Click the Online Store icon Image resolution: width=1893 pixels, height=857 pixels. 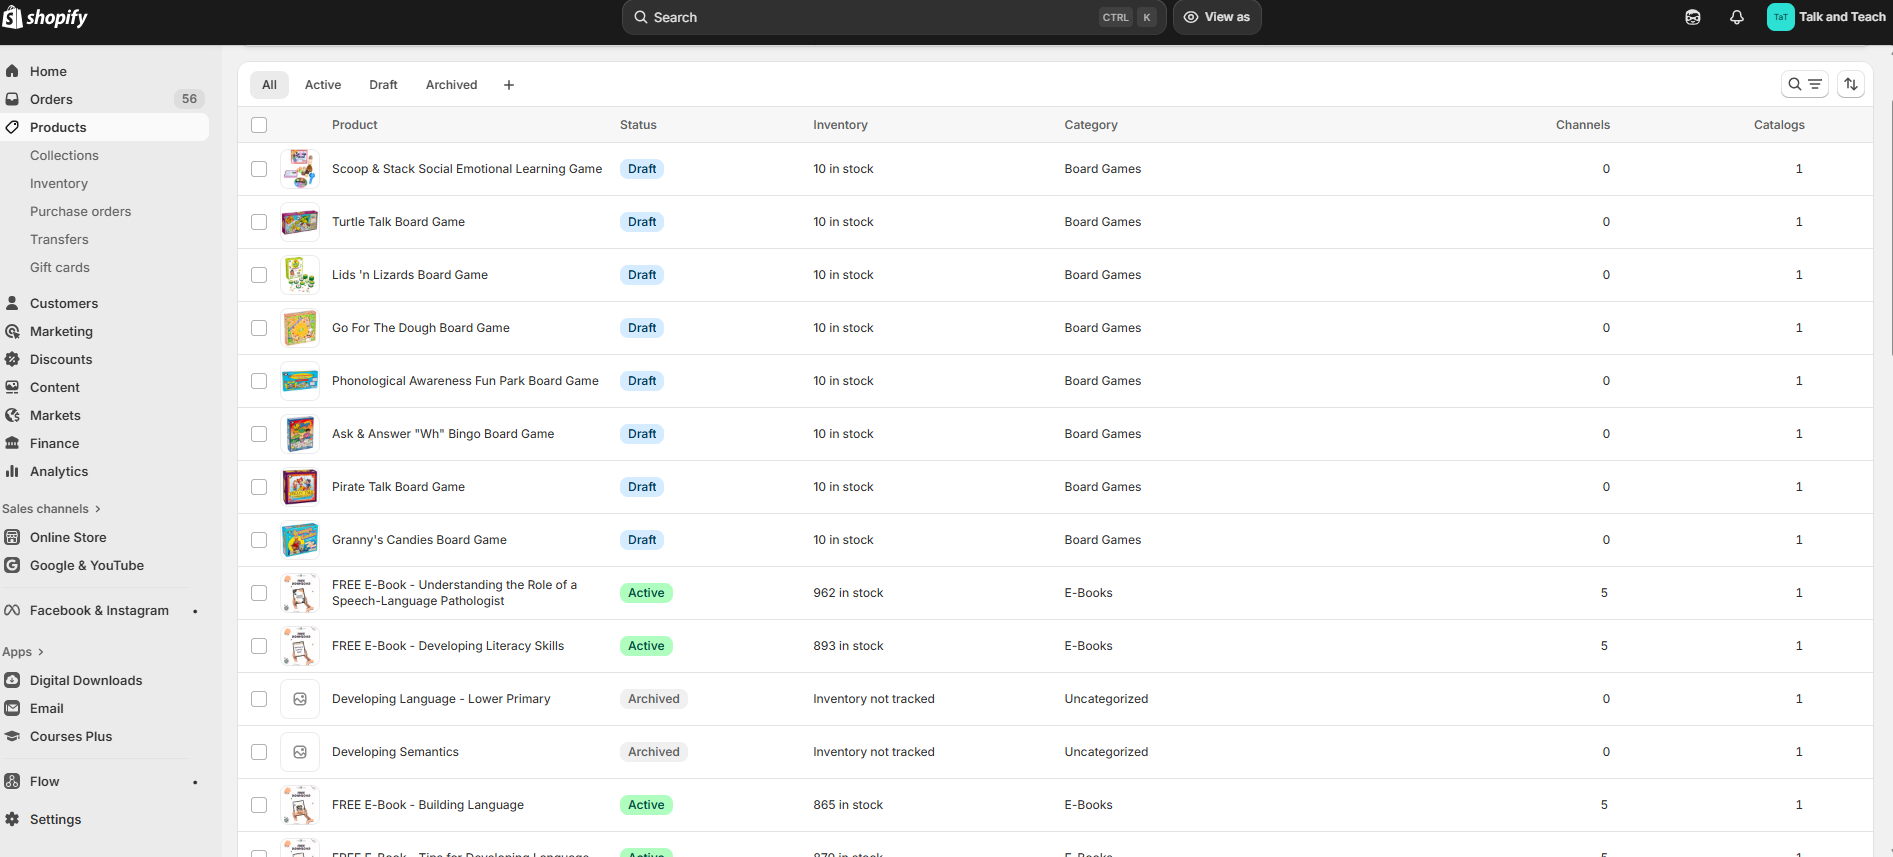(x=12, y=537)
